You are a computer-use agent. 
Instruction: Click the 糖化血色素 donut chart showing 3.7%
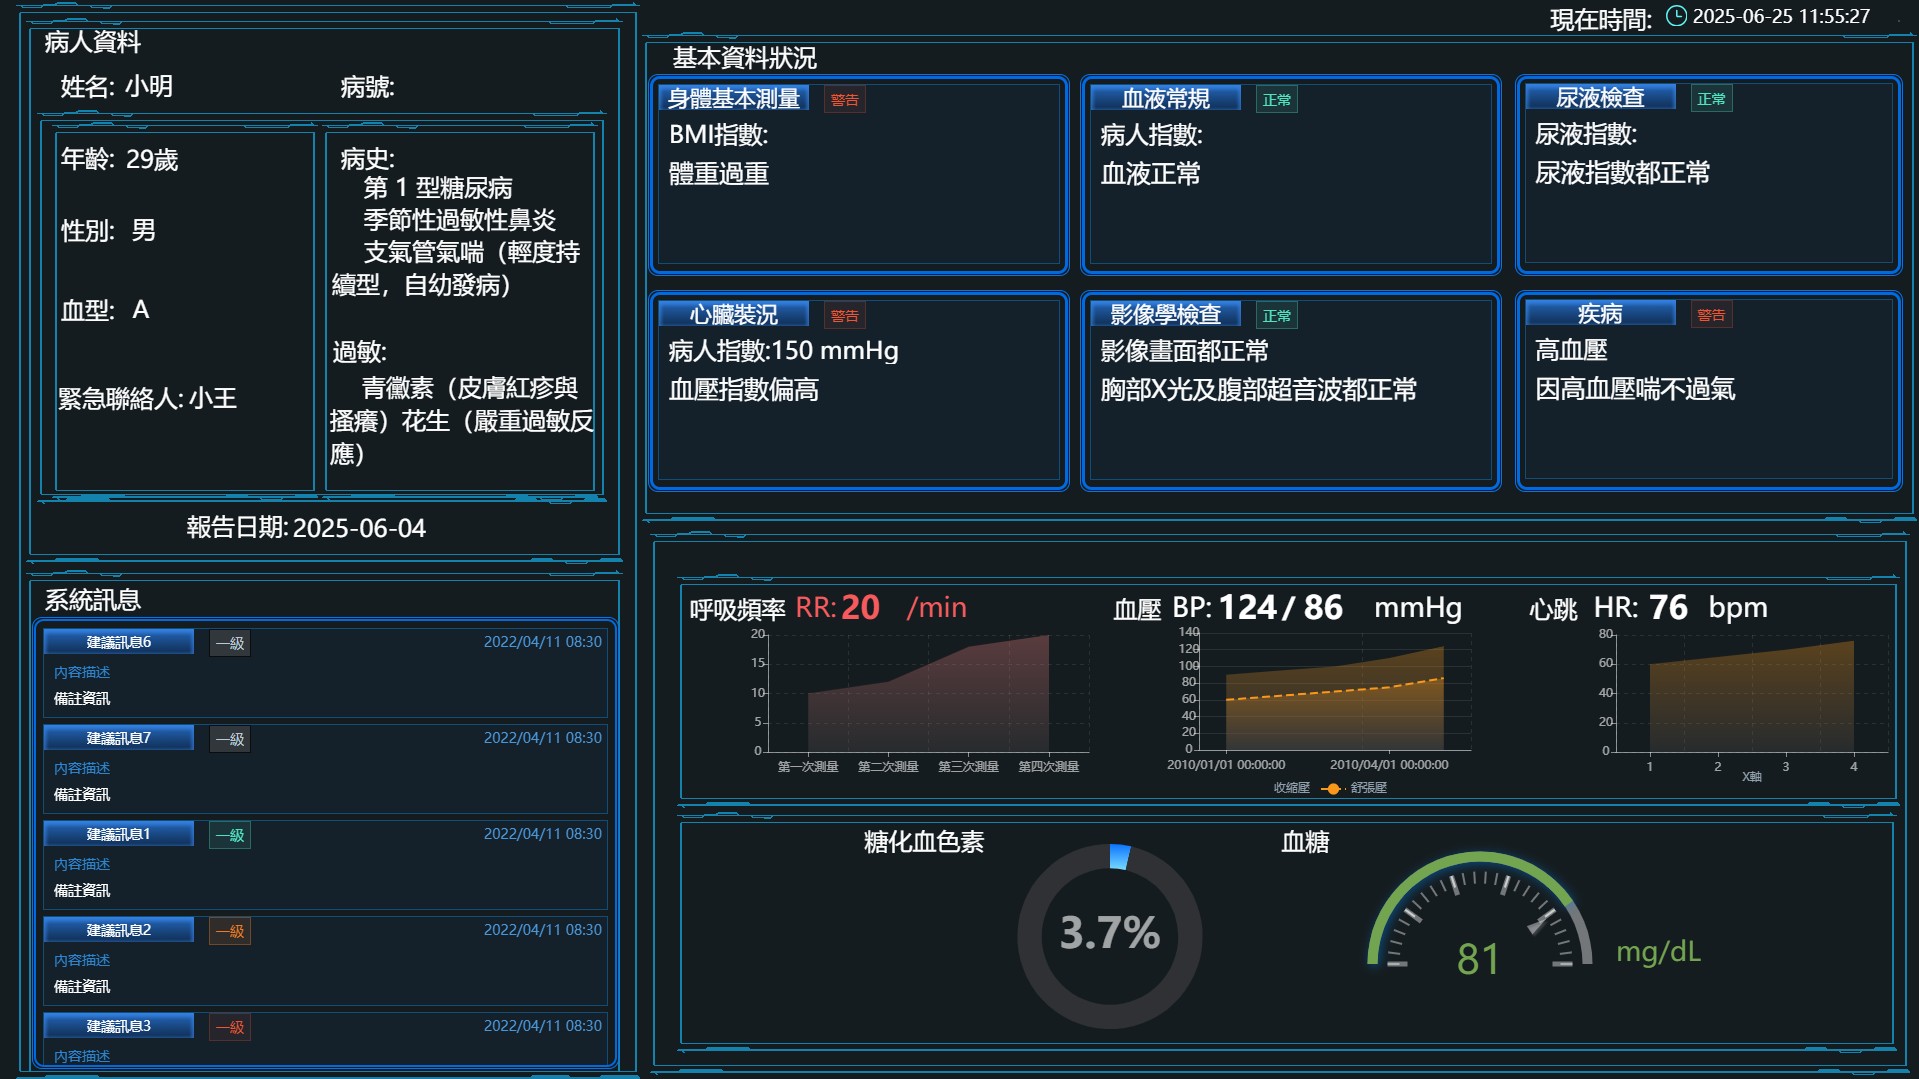[x=1109, y=935]
